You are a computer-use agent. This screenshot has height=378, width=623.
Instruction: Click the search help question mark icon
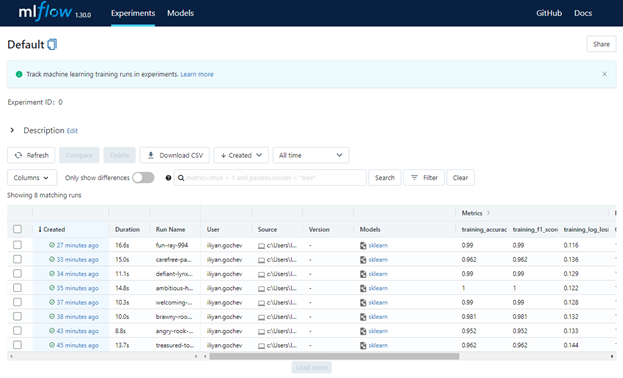(168, 178)
